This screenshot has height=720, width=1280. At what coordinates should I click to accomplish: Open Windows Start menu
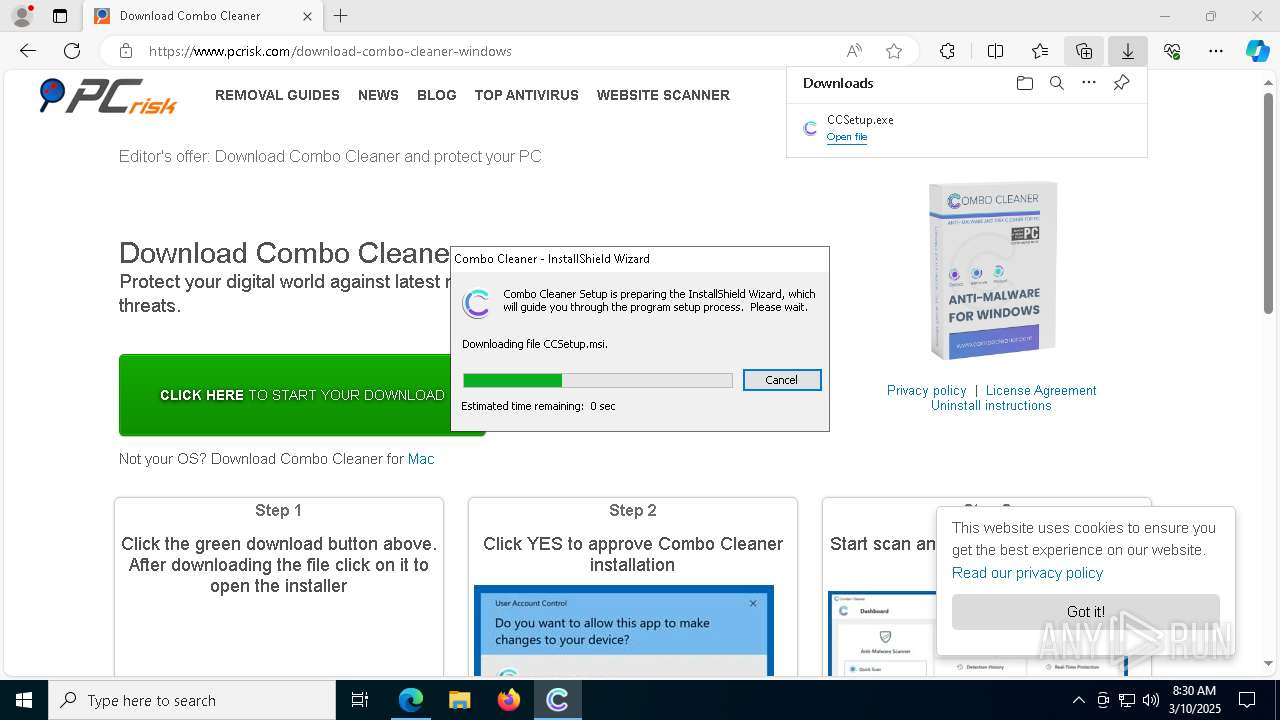(x=24, y=700)
